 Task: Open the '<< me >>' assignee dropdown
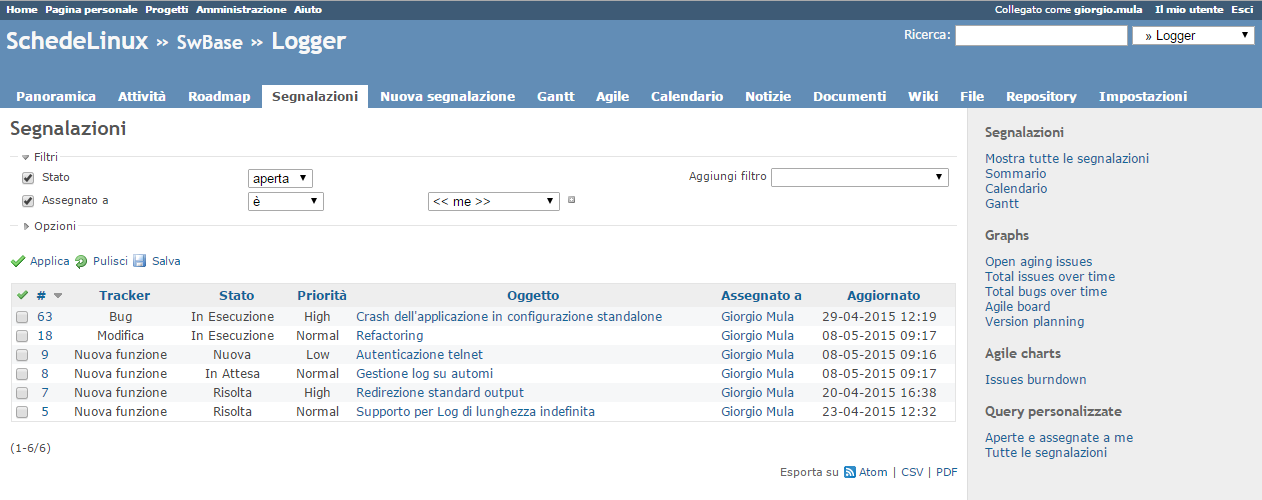[493, 201]
